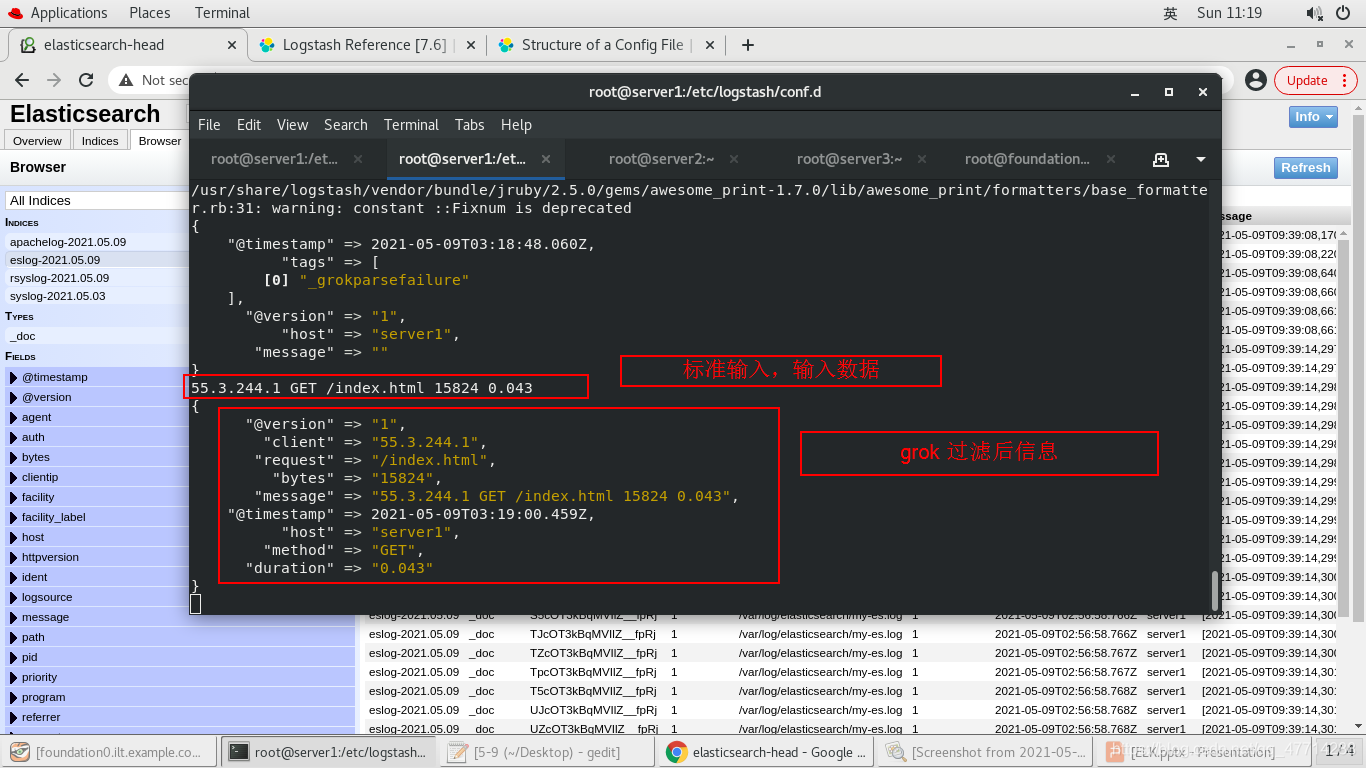The height and width of the screenshot is (768, 1366).
Task: Open the Sun 11:19 clock
Action: tap(1229, 13)
